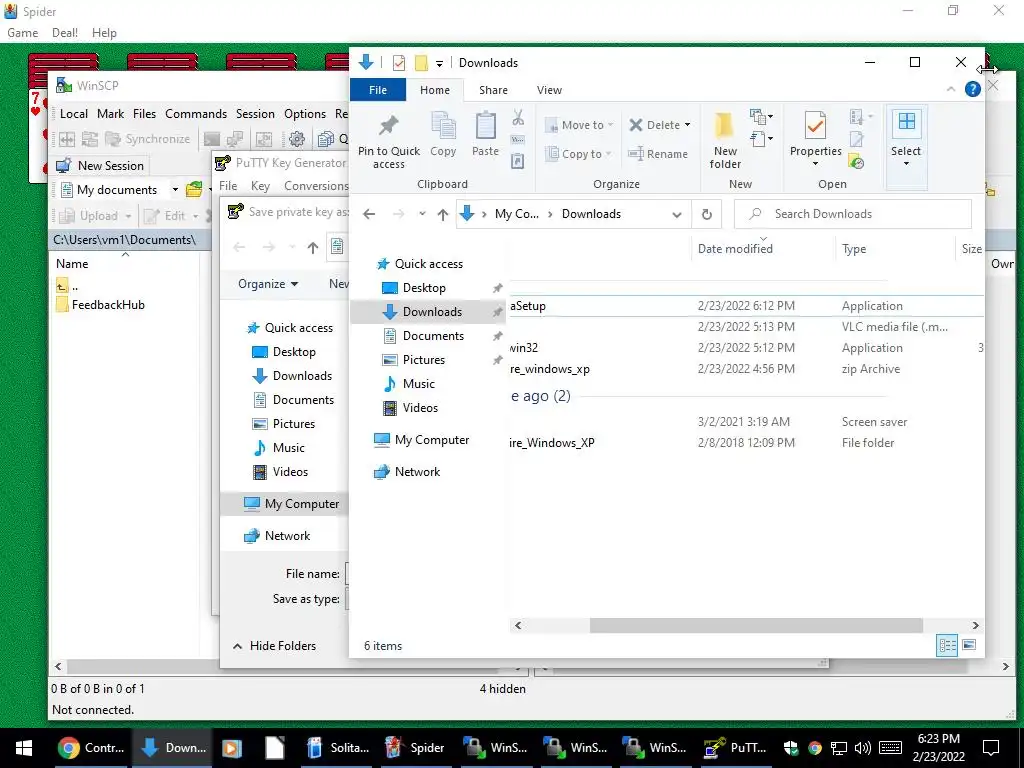Click the Search Downloads input field

pyautogui.click(x=853, y=214)
